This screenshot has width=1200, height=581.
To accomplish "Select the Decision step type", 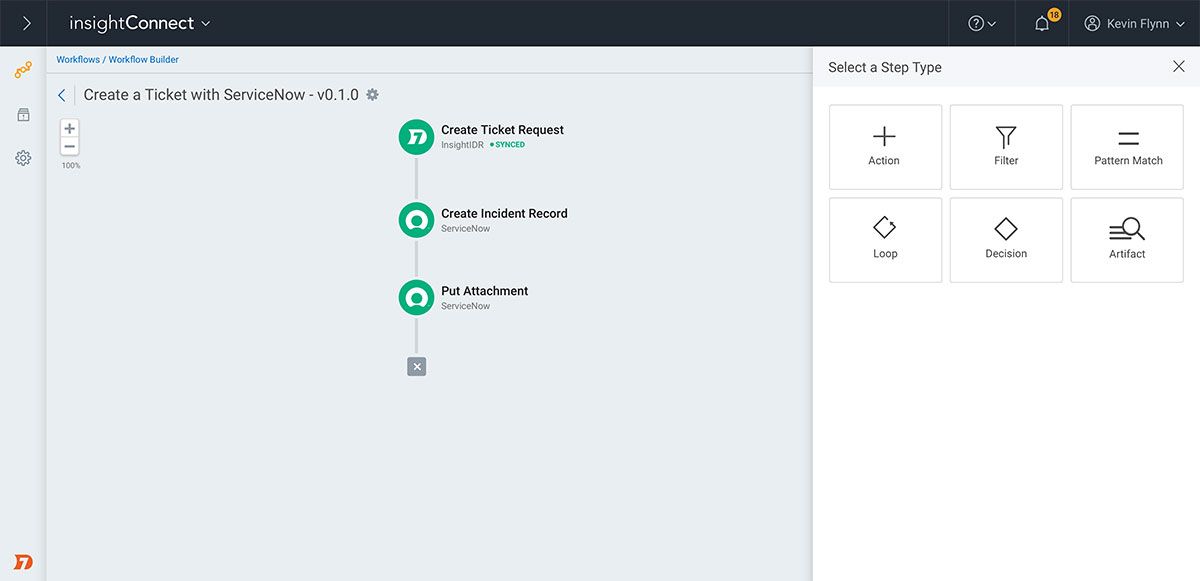I will click(1006, 240).
